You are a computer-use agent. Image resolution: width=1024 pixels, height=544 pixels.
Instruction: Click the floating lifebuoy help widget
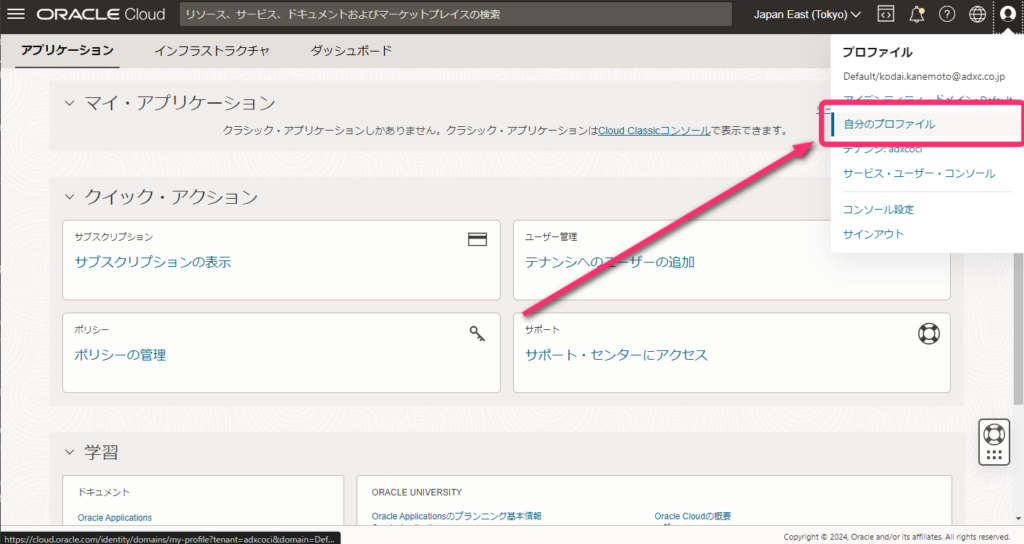993,434
